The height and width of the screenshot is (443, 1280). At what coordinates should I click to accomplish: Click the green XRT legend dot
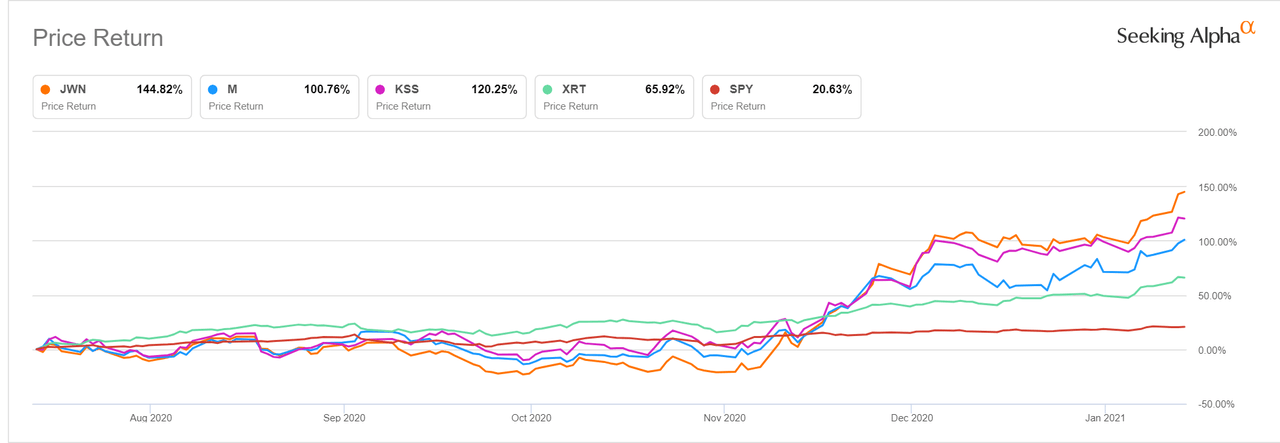549,90
